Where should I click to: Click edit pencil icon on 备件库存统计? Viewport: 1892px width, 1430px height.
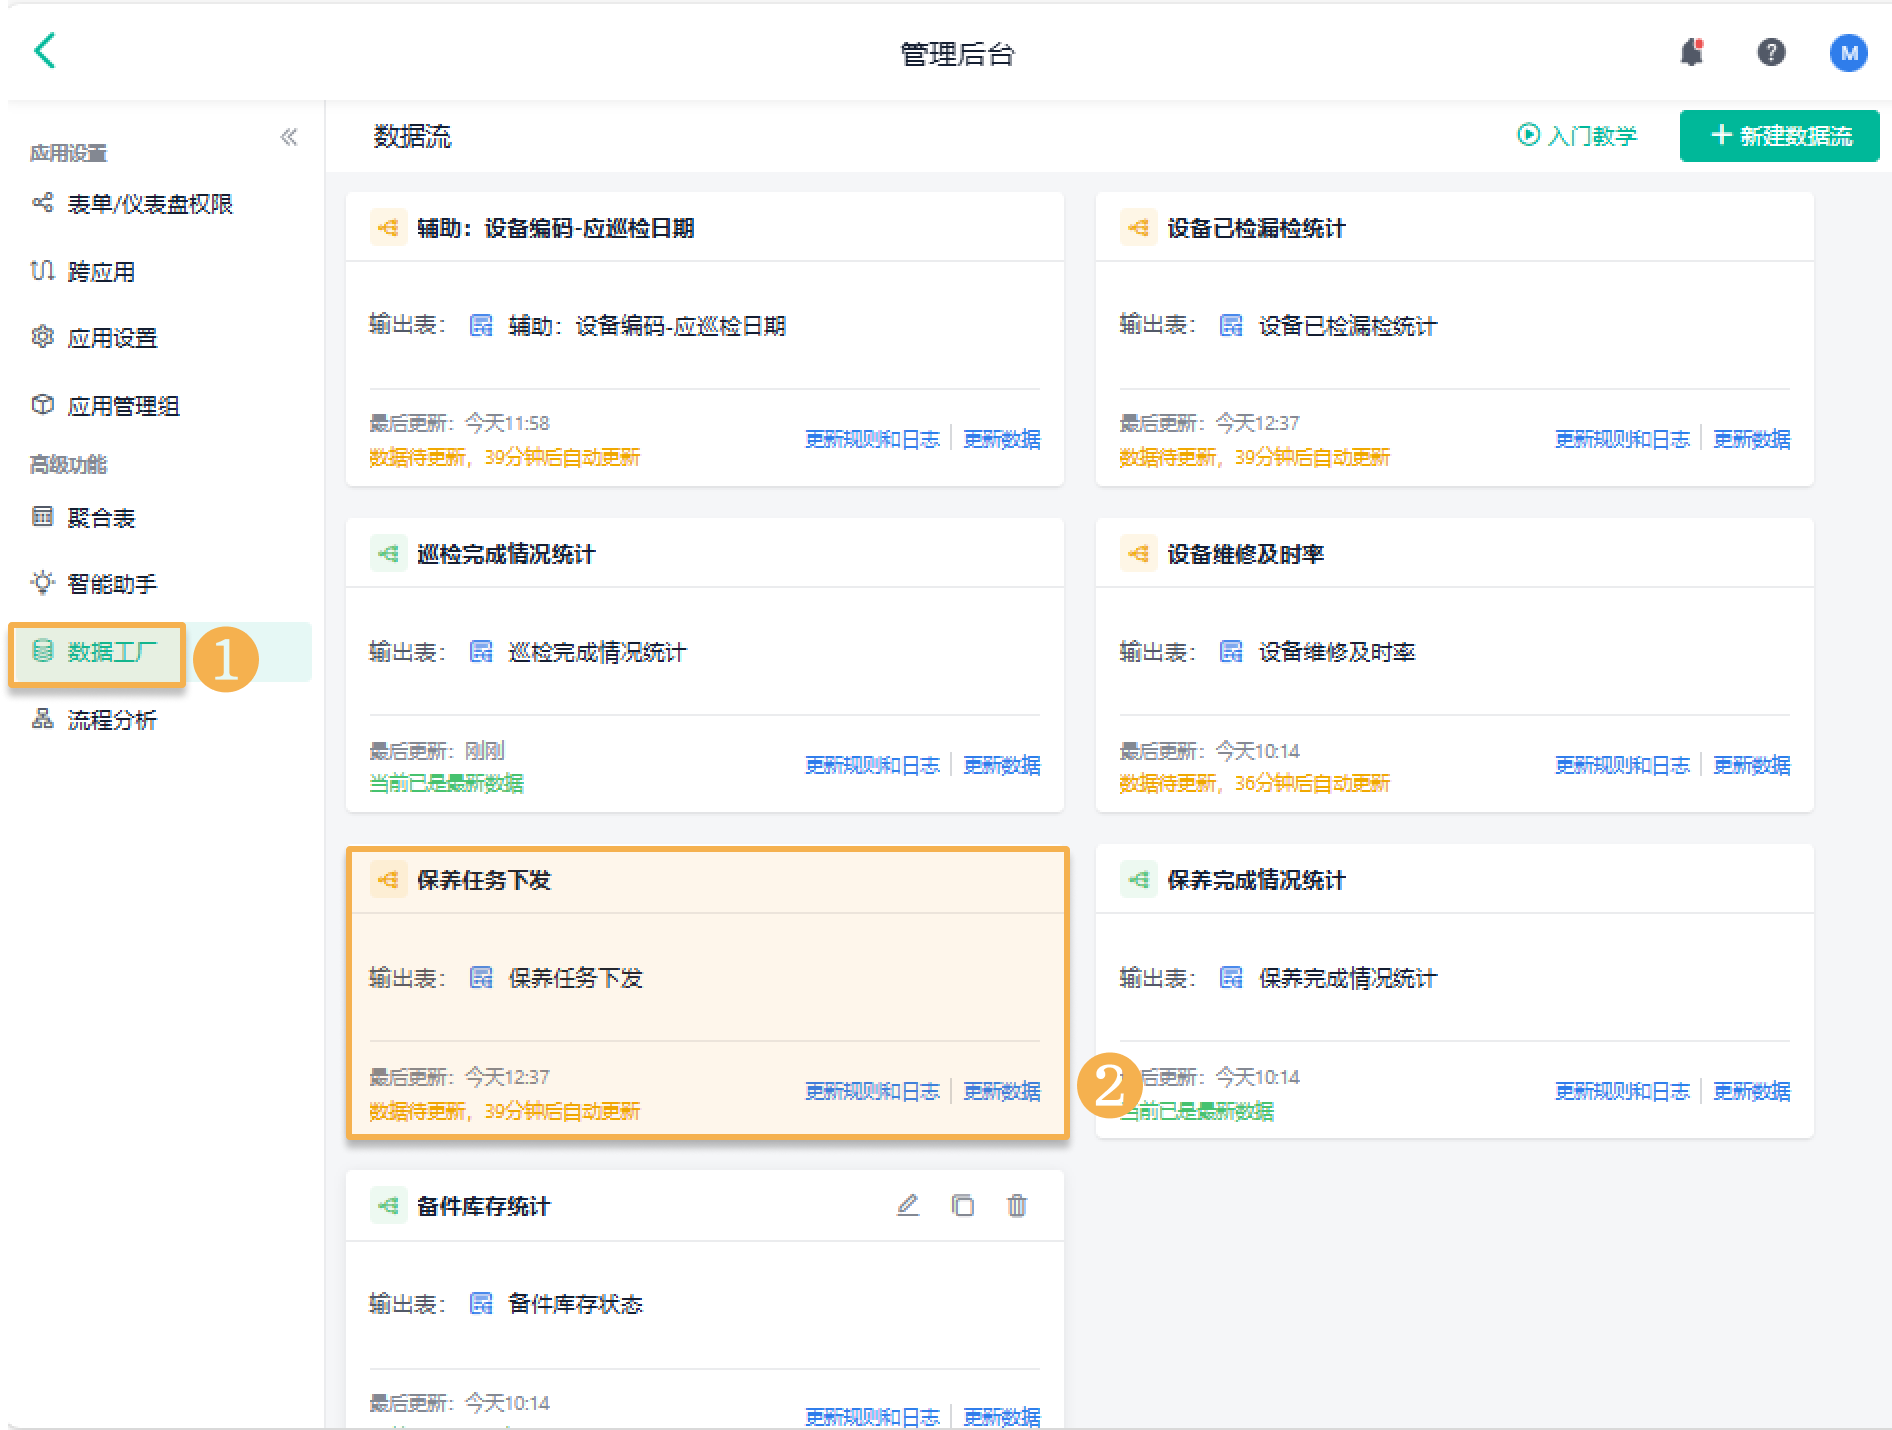(908, 1205)
